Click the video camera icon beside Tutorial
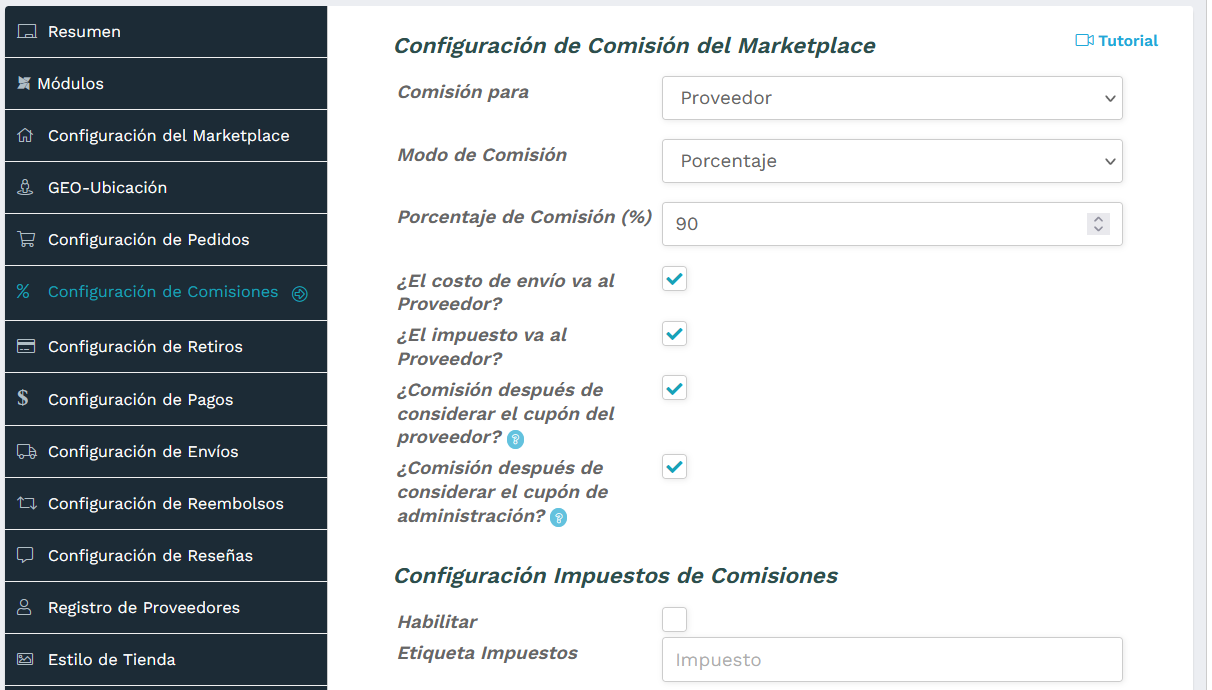Viewport: 1212px width, 690px height. pyautogui.click(x=1084, y=40)
